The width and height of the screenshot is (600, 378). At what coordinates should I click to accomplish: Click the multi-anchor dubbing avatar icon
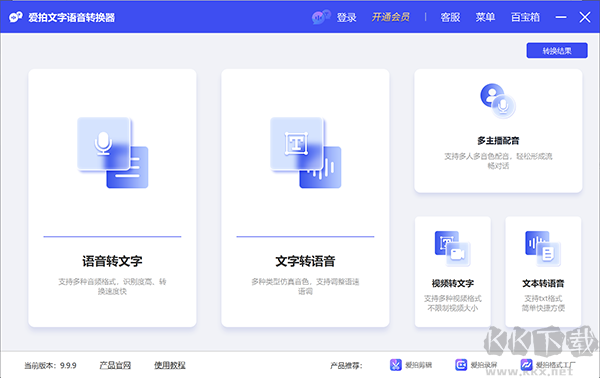pyautogui.click(x=498, y=101)
